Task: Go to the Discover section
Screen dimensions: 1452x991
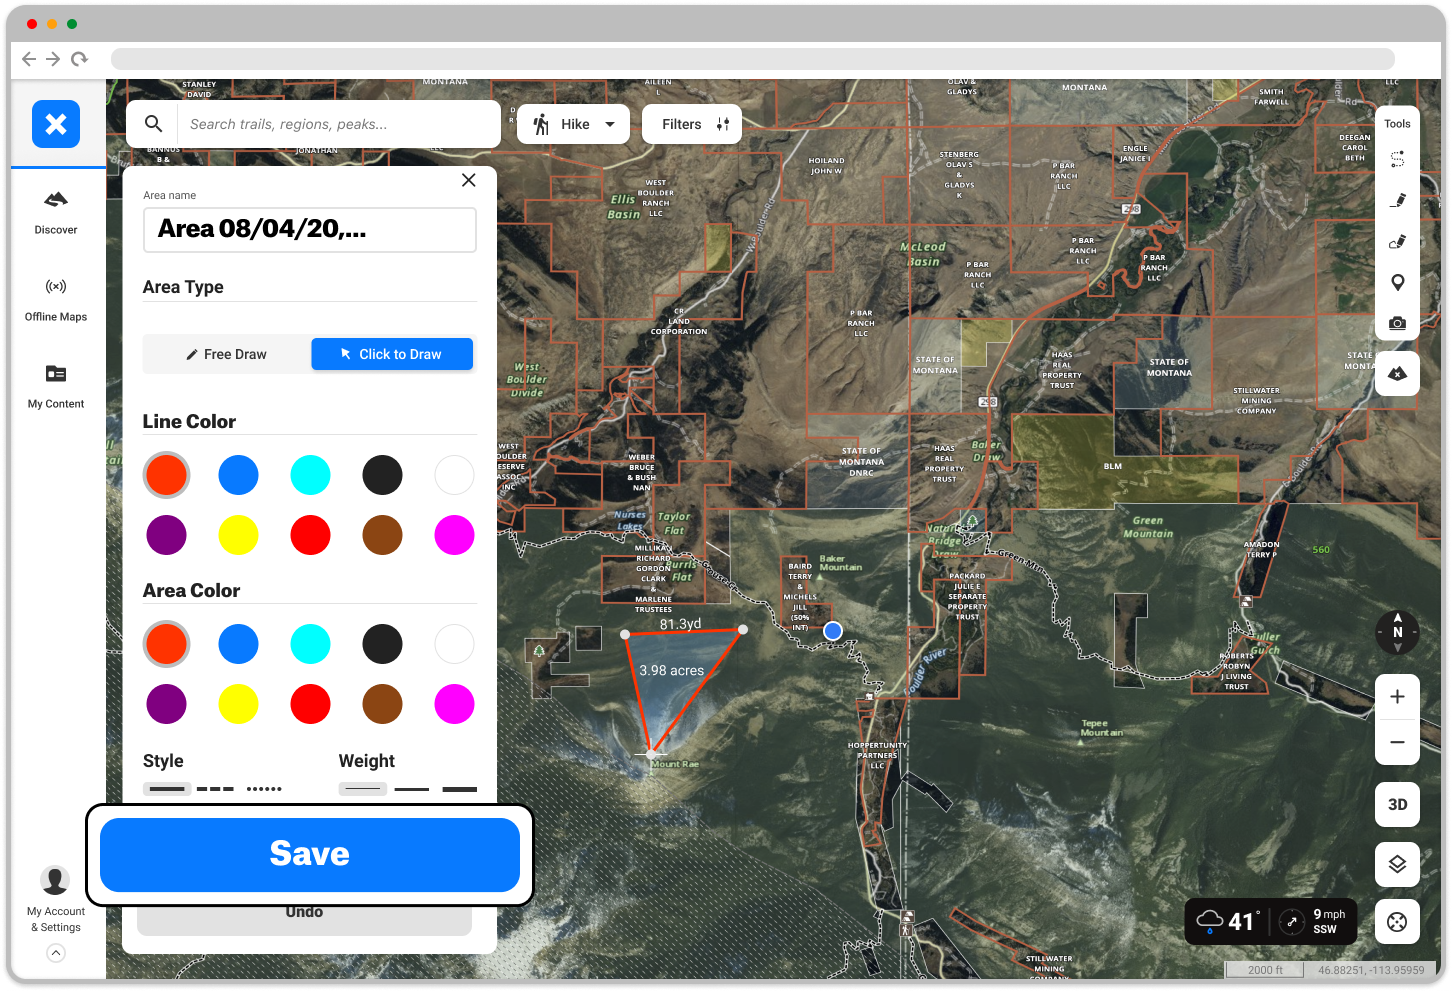Action: point(56,211)
